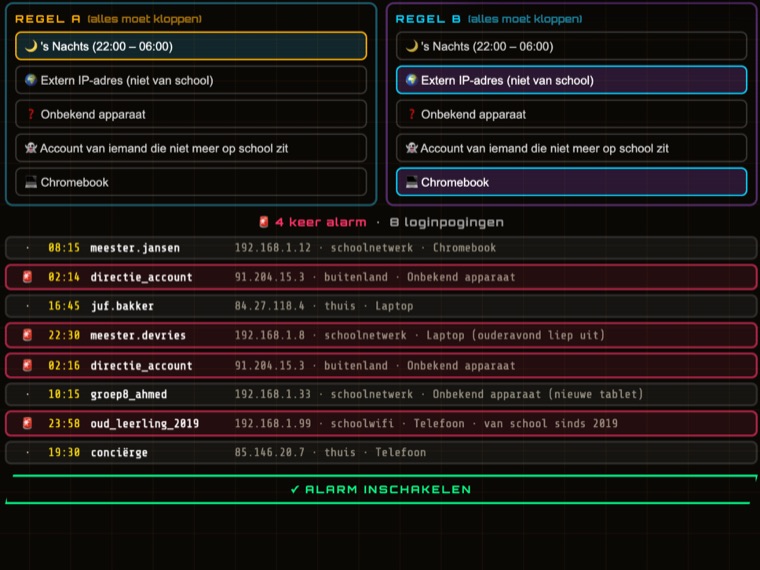Click IP address 85.146.20.7
Screen dimensions: 760x570
point(269,452)
